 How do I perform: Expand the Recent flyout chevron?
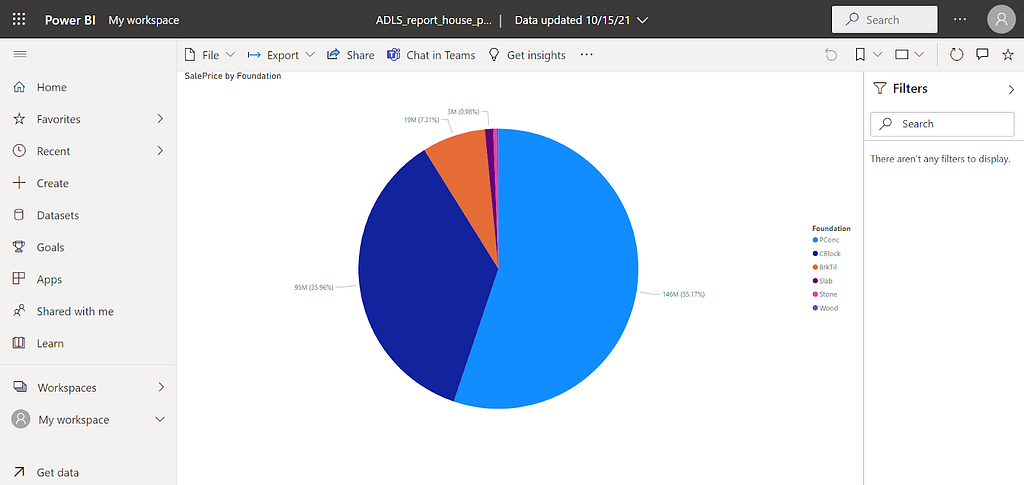click(x=161, y=151)
